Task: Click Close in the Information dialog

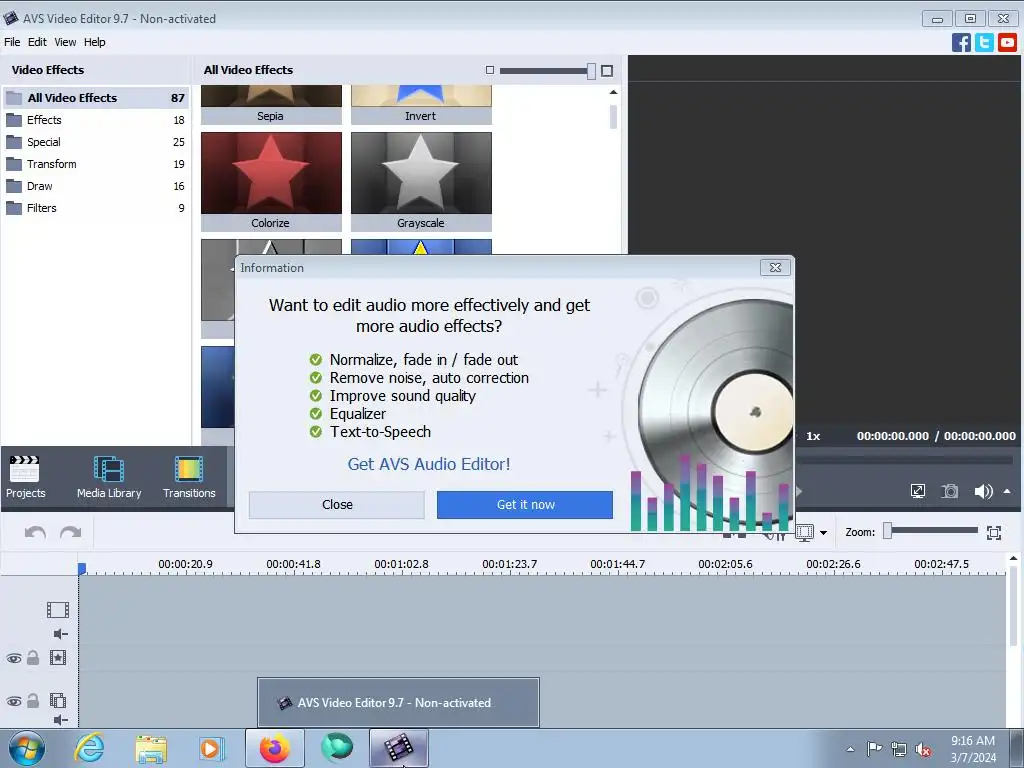Action: pyautogui.click(x=337, y=505)
